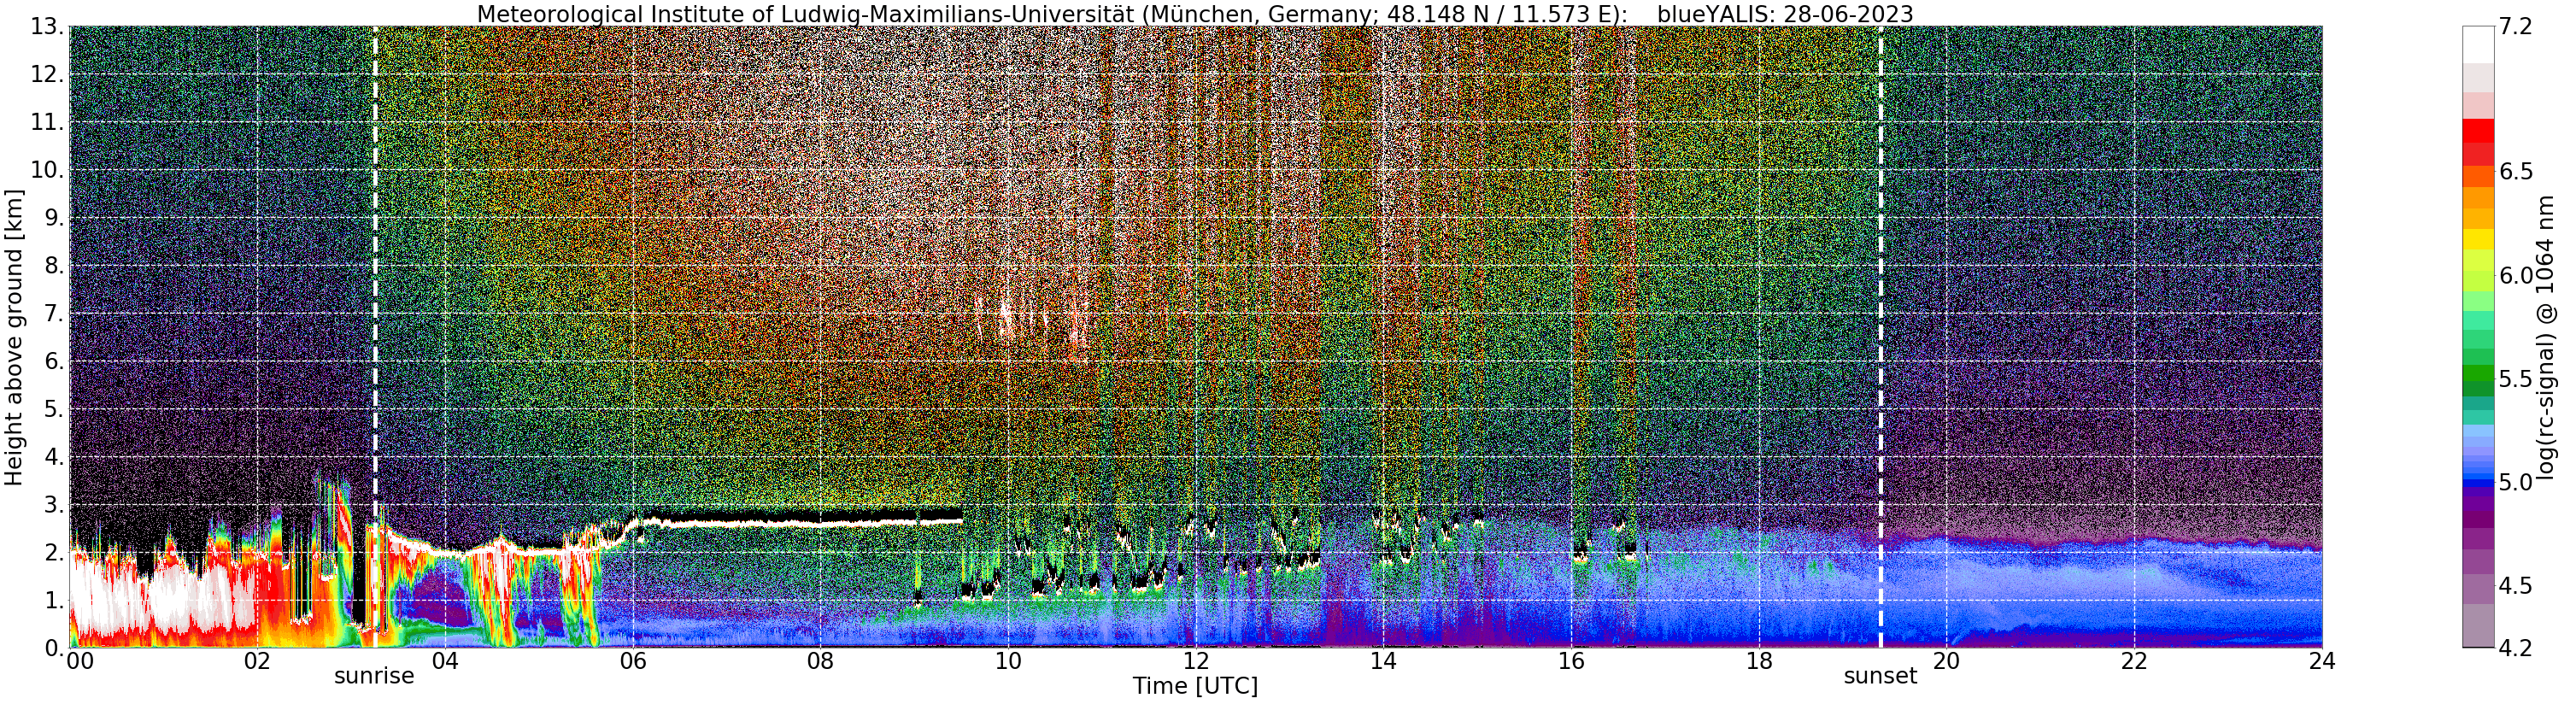Image resolution: width=2576 pixels, height=704 pixels.
Task: Click the y-axis tick label 13.
Action: coord(48,27)
